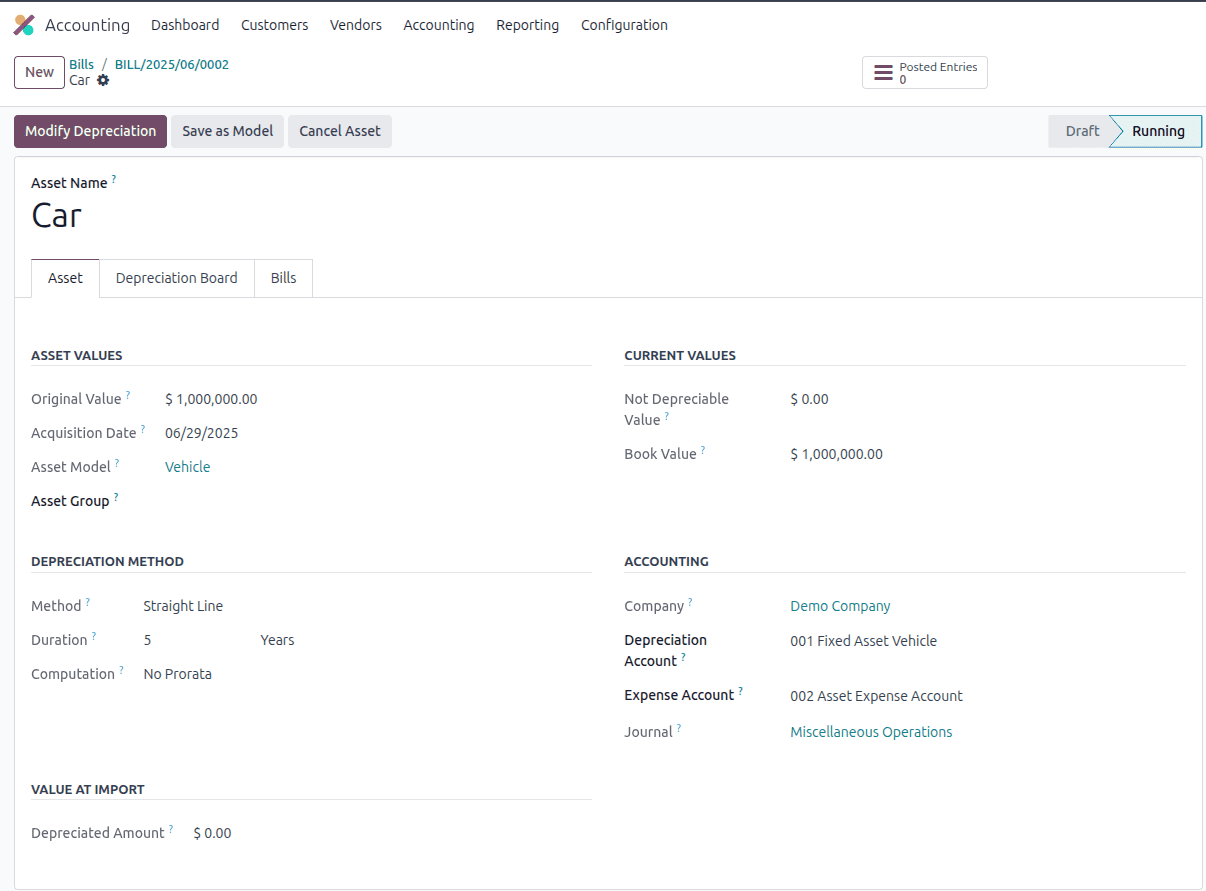Screen dimensions: 1206x891
Task: Open the Miscellaneous Operations journal link
Action: (x=870, y=731)
